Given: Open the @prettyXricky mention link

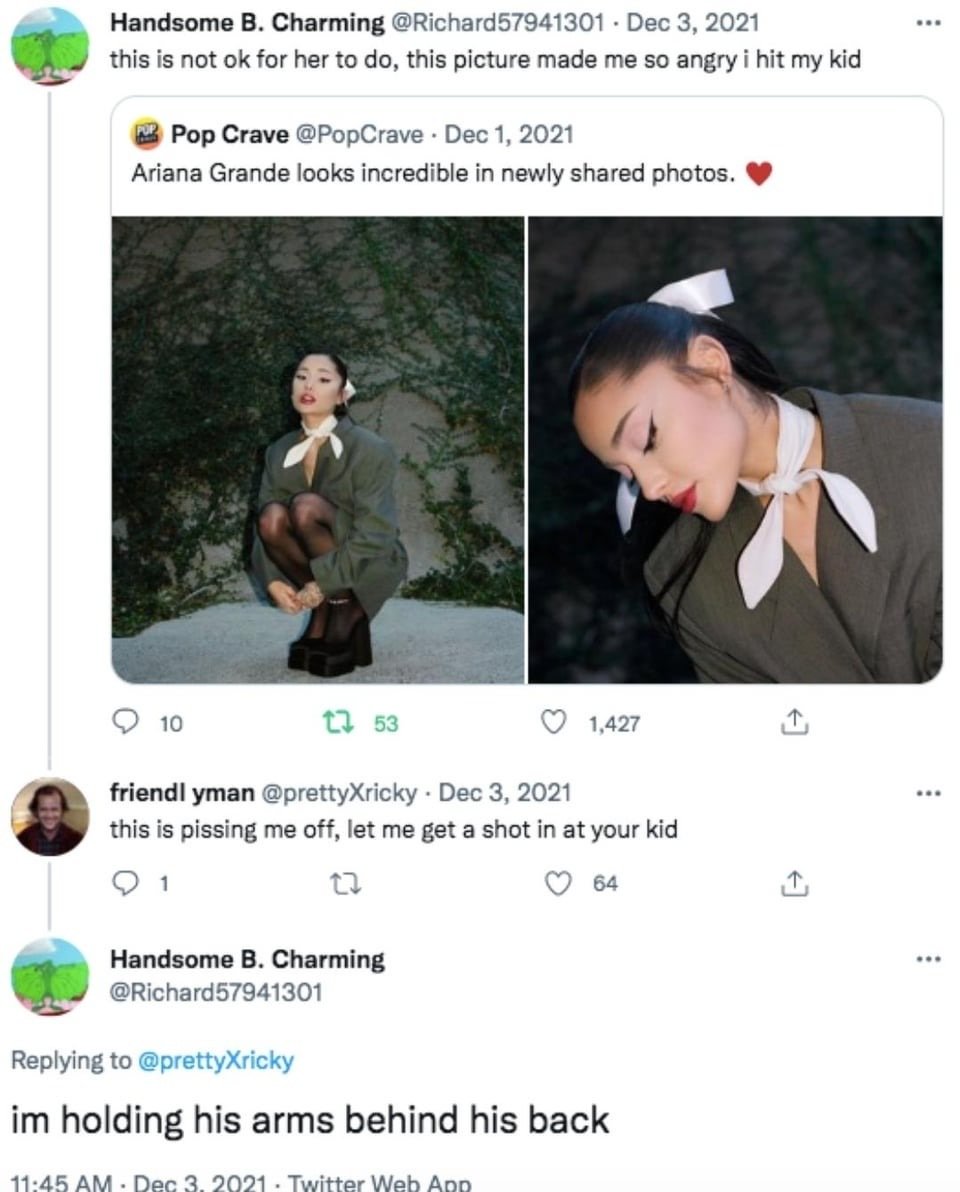Looking at the screenshot, I should pos(216,1060).
